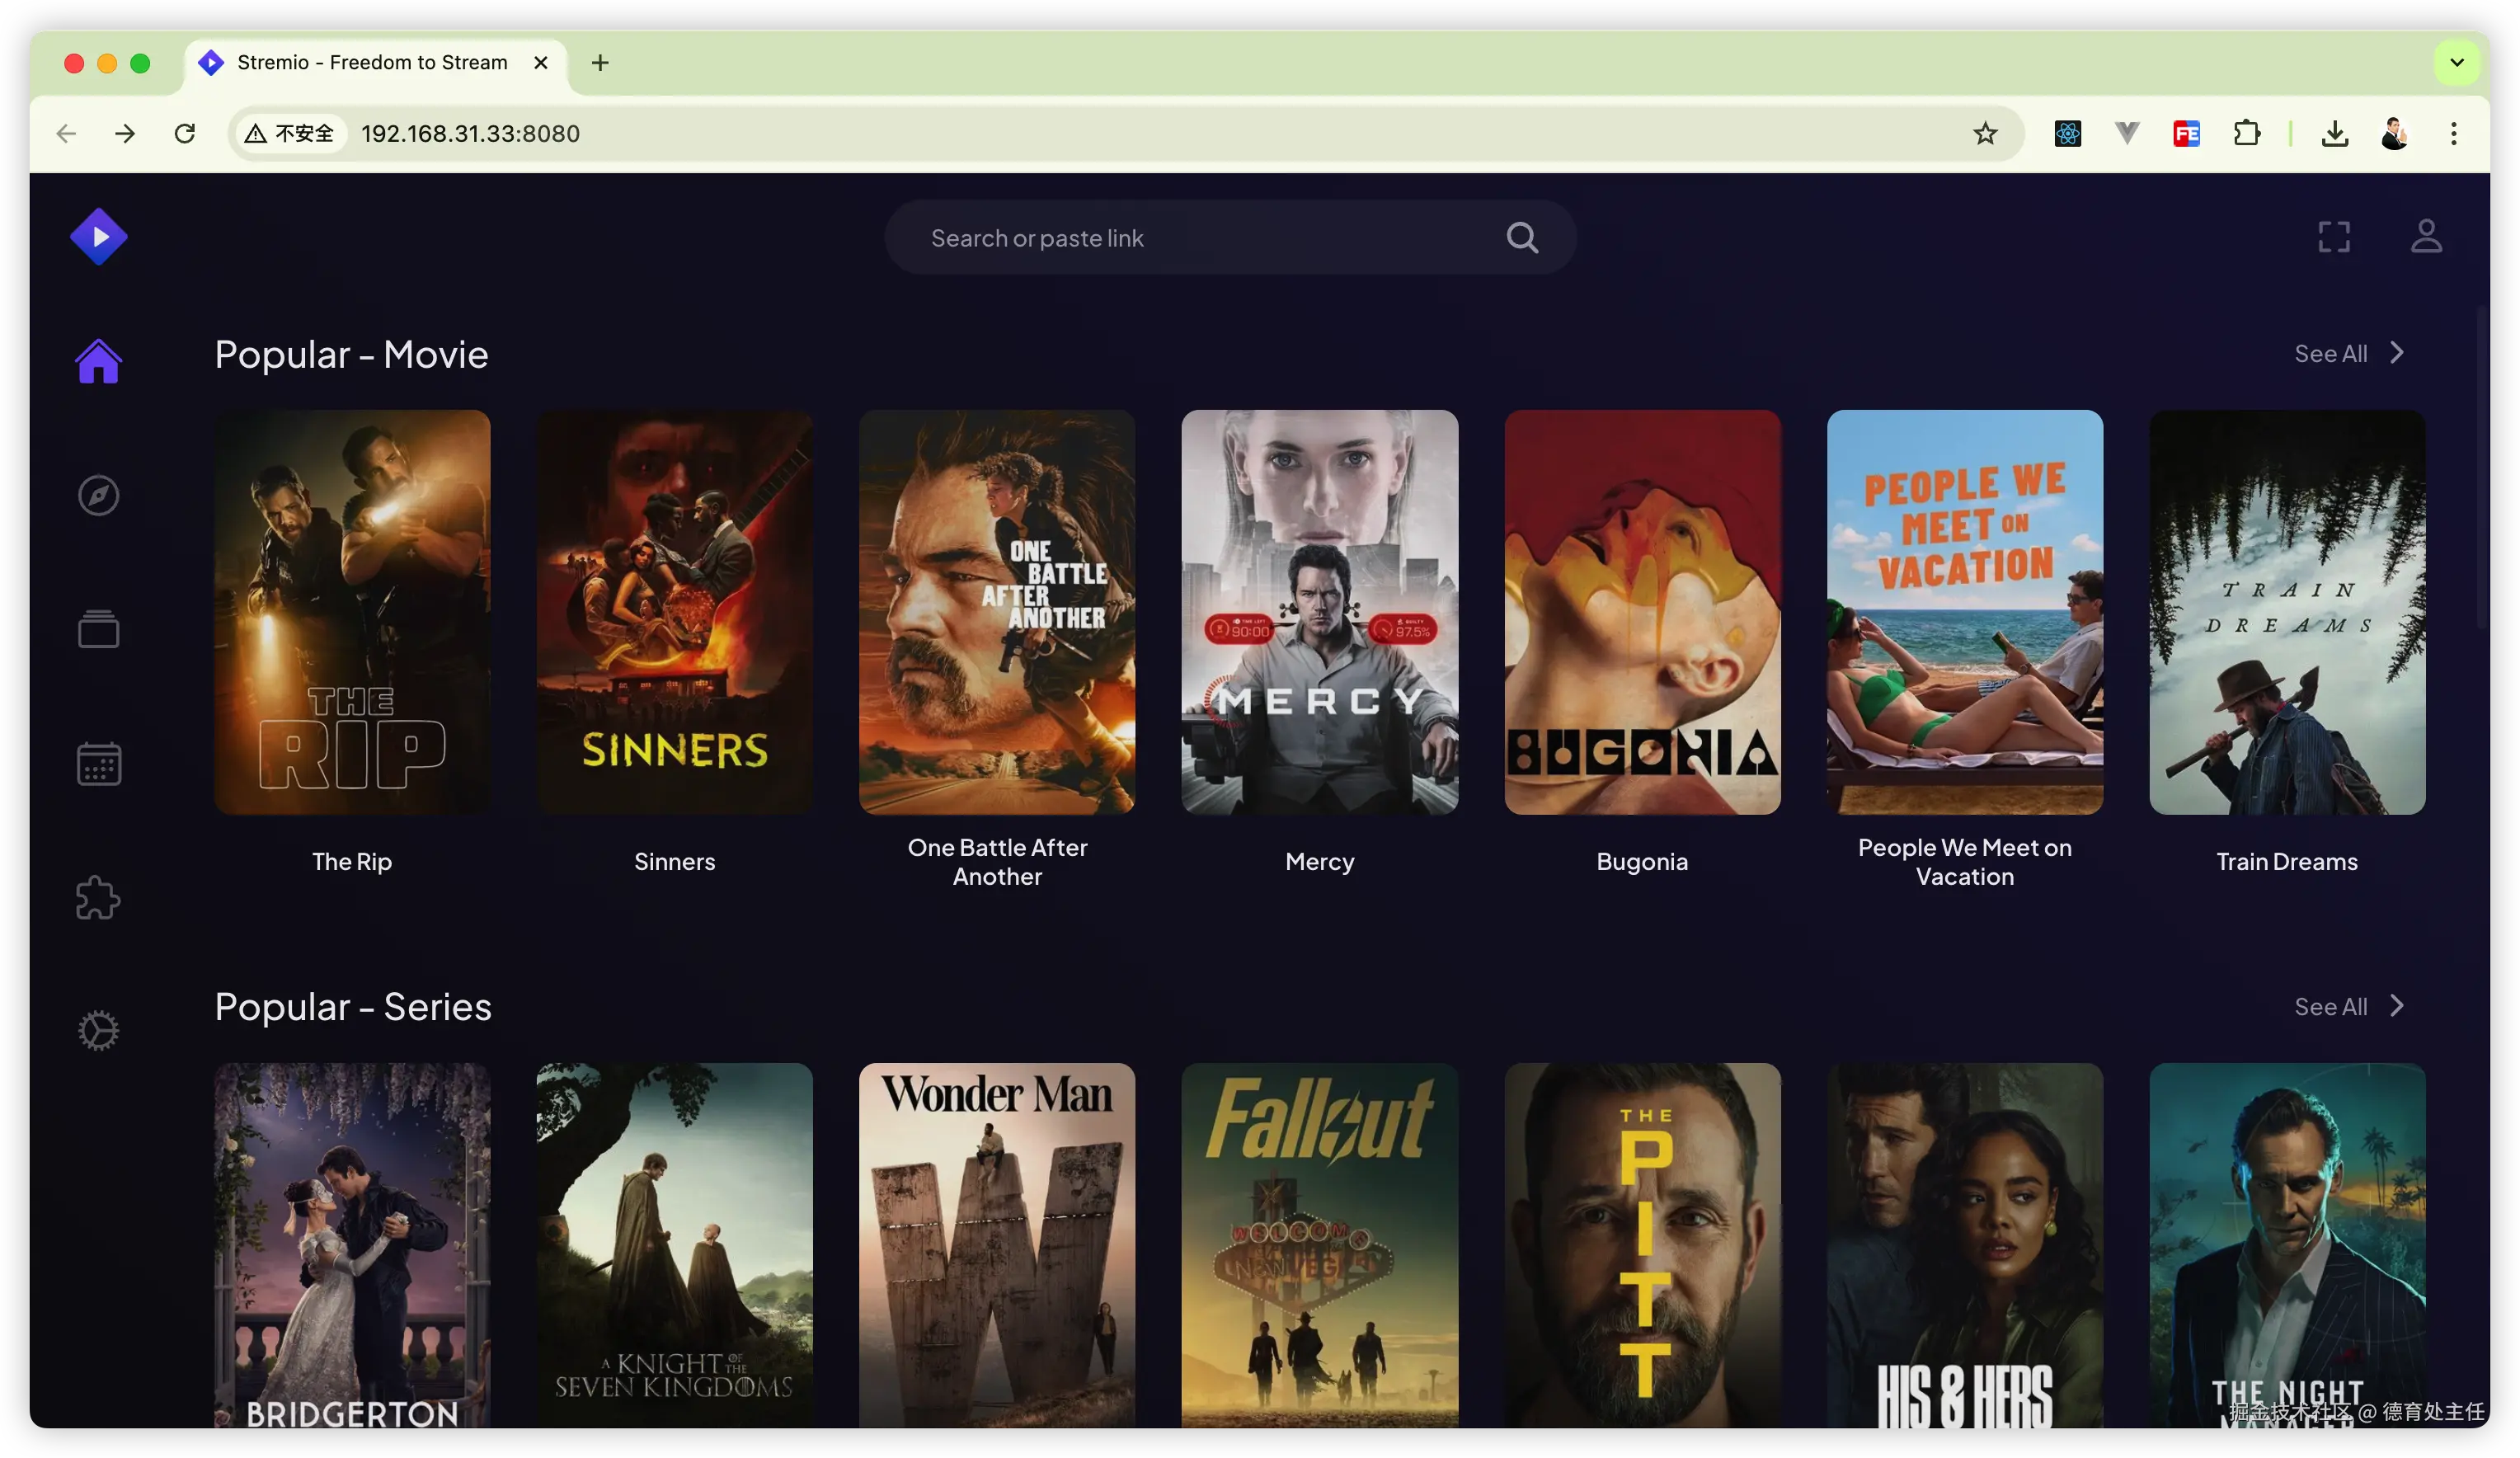
Task: Click the Stremio logo icon
Action: click(x=98, y=237)
